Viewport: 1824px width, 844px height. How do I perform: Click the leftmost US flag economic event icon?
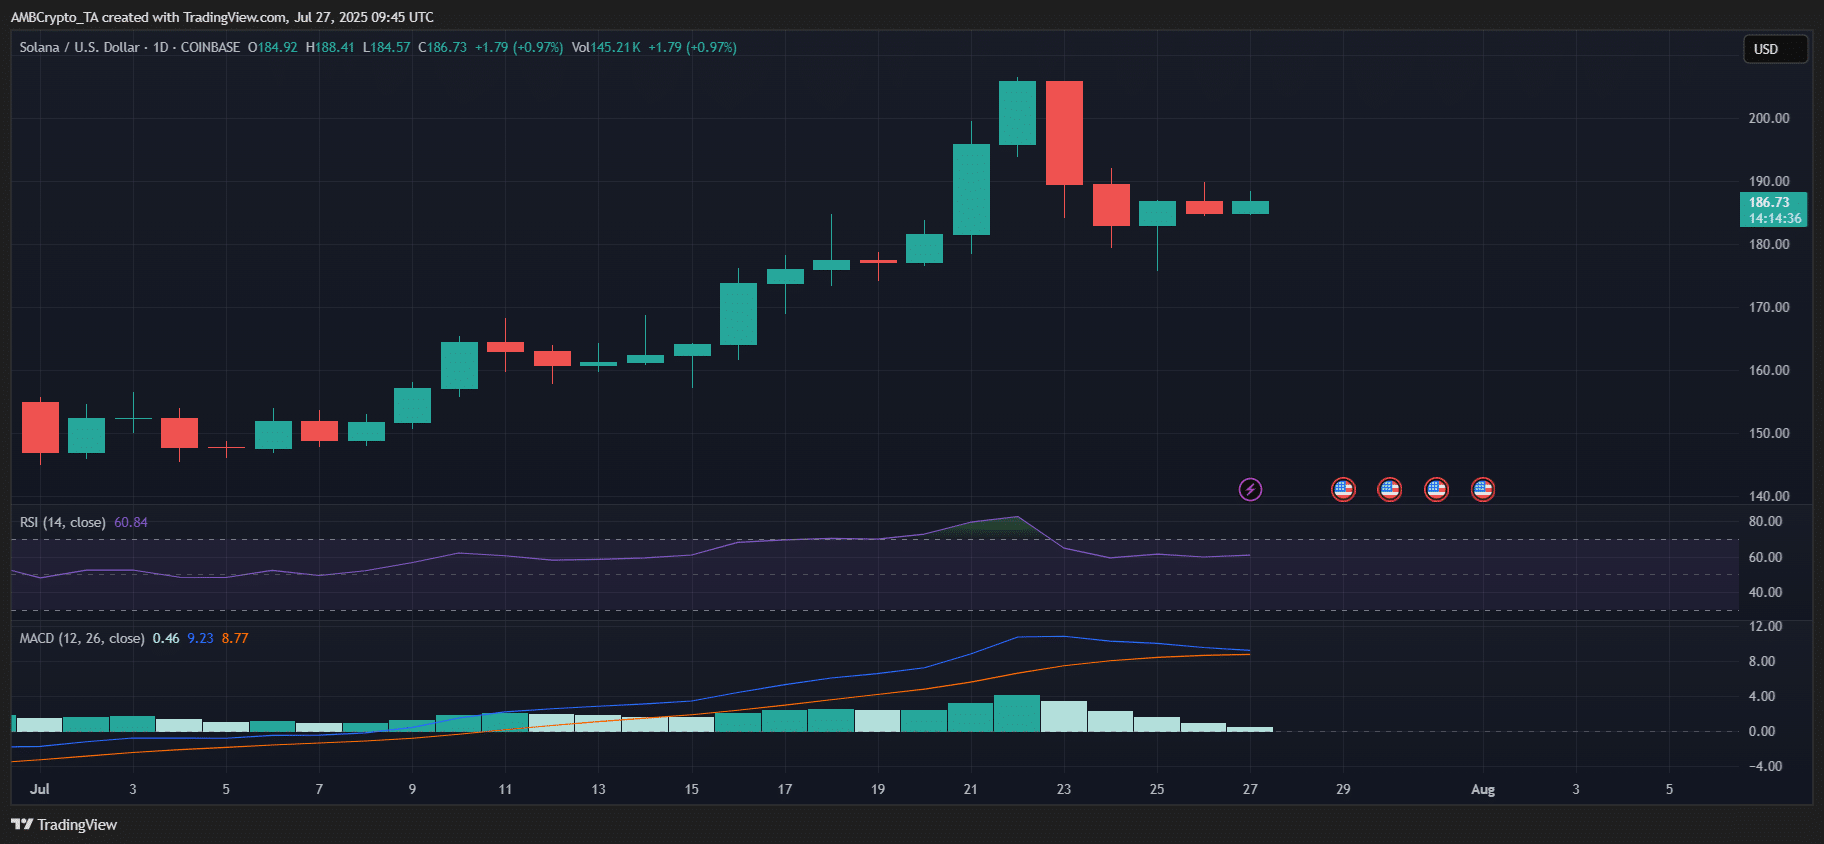(1343, 489)
